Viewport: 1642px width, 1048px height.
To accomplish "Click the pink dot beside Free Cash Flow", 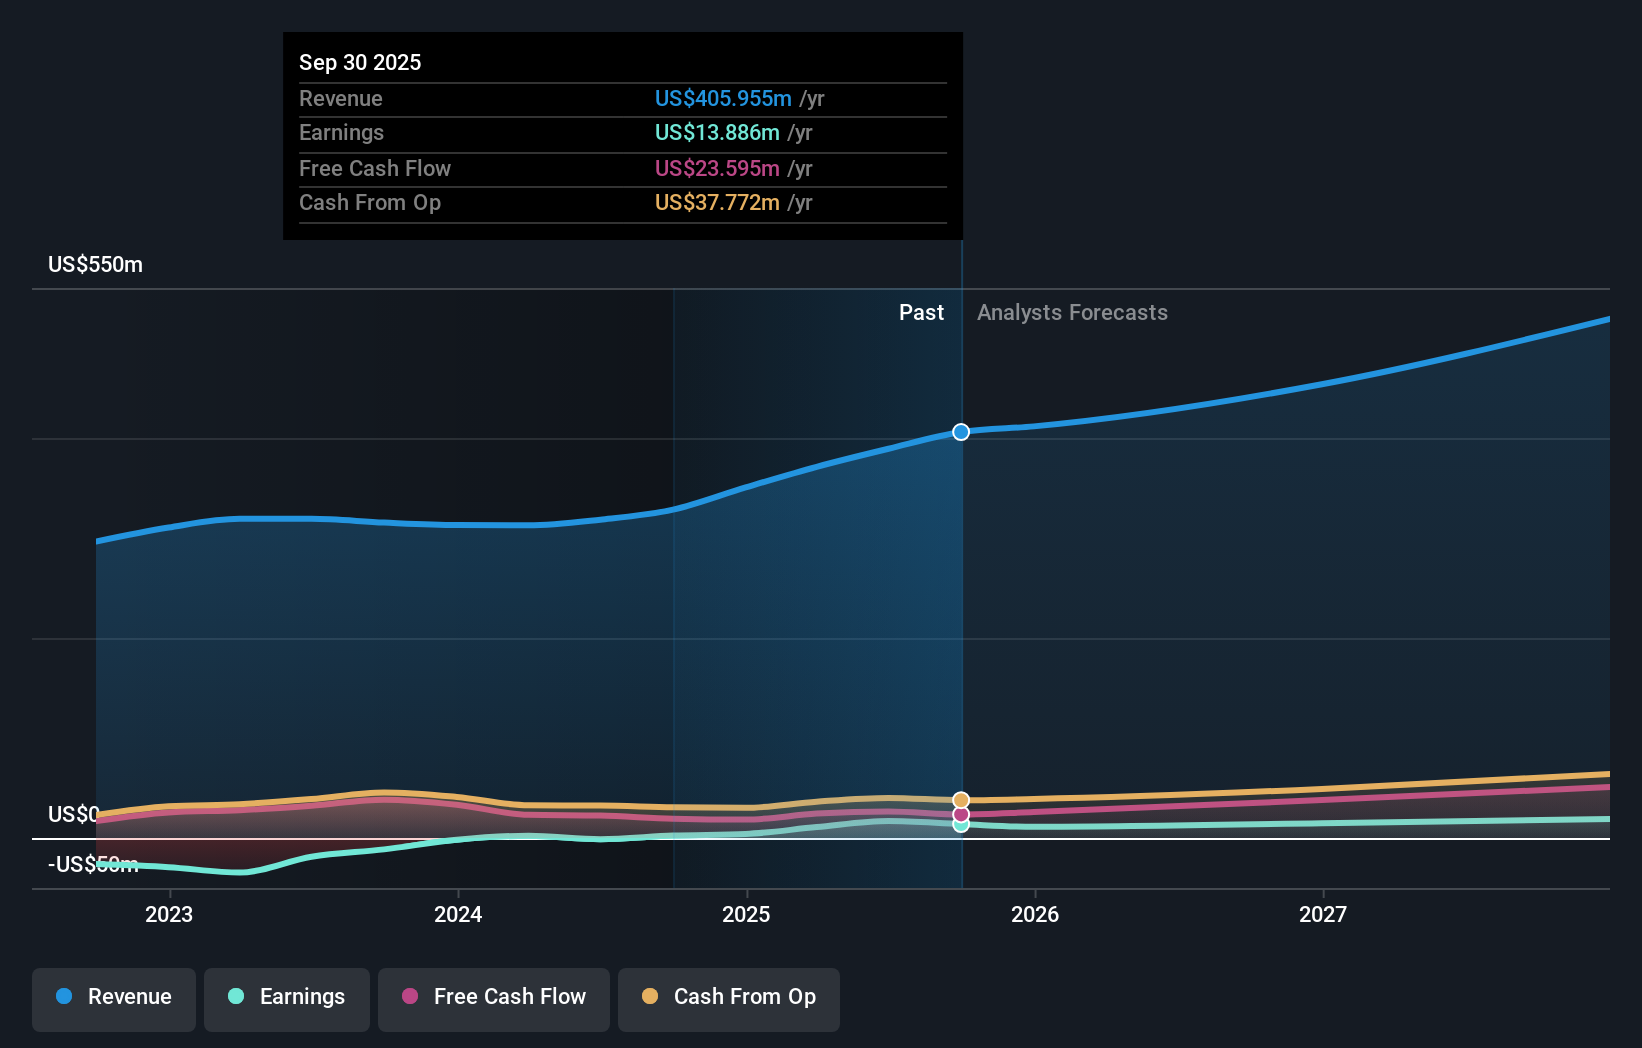I will point(411,997).
